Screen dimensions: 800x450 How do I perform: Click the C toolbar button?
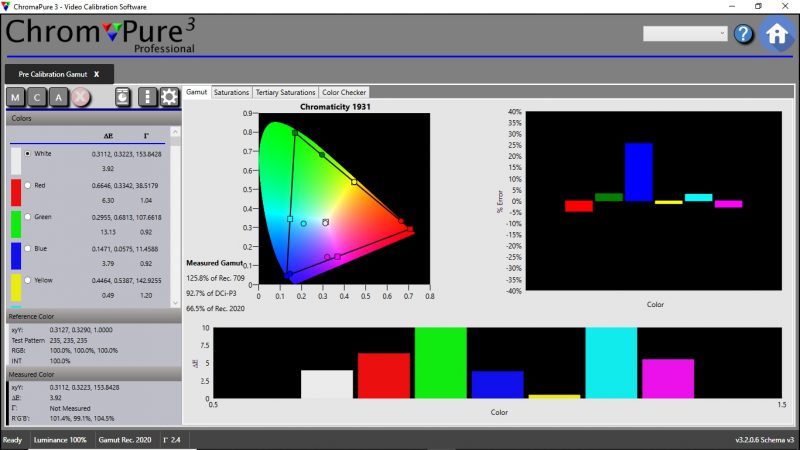click(38, 97)
